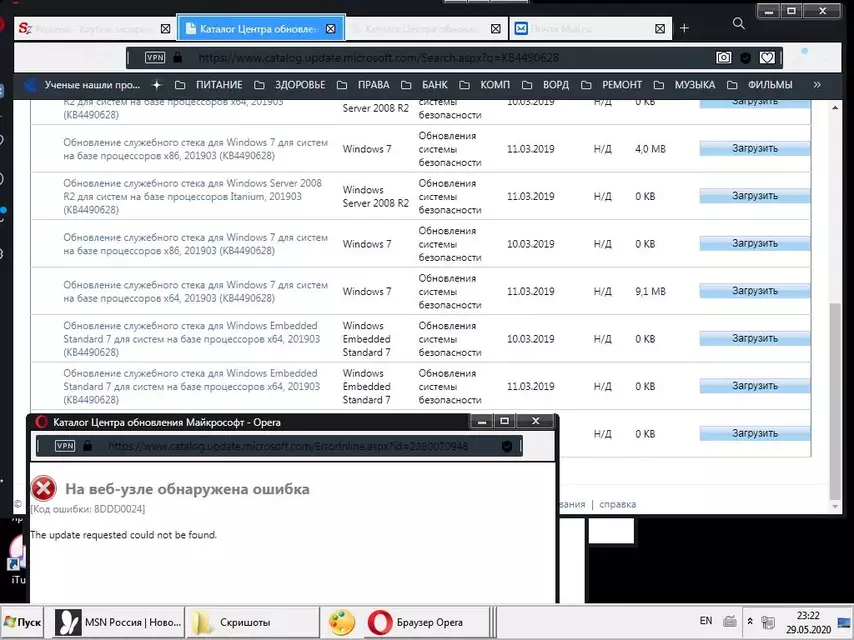Viewport: 854px width, 640px height.
Task: Switch to the Mail.ru tab
Action: click(x=590, y=28)
